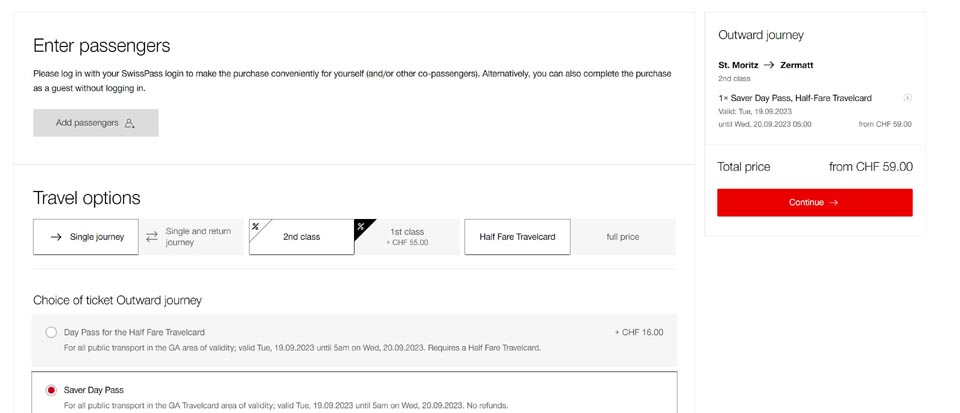This screenshot has height=413, width=960.
Task: Click the arrow between St. Moritz and Zermatt
Action: point(769,65)
